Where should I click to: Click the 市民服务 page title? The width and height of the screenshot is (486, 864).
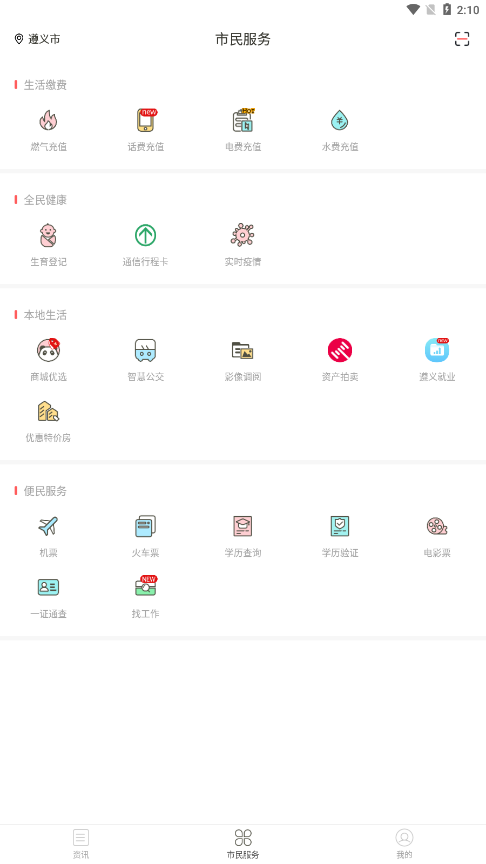pyautogui.click(x=243, y=39)
